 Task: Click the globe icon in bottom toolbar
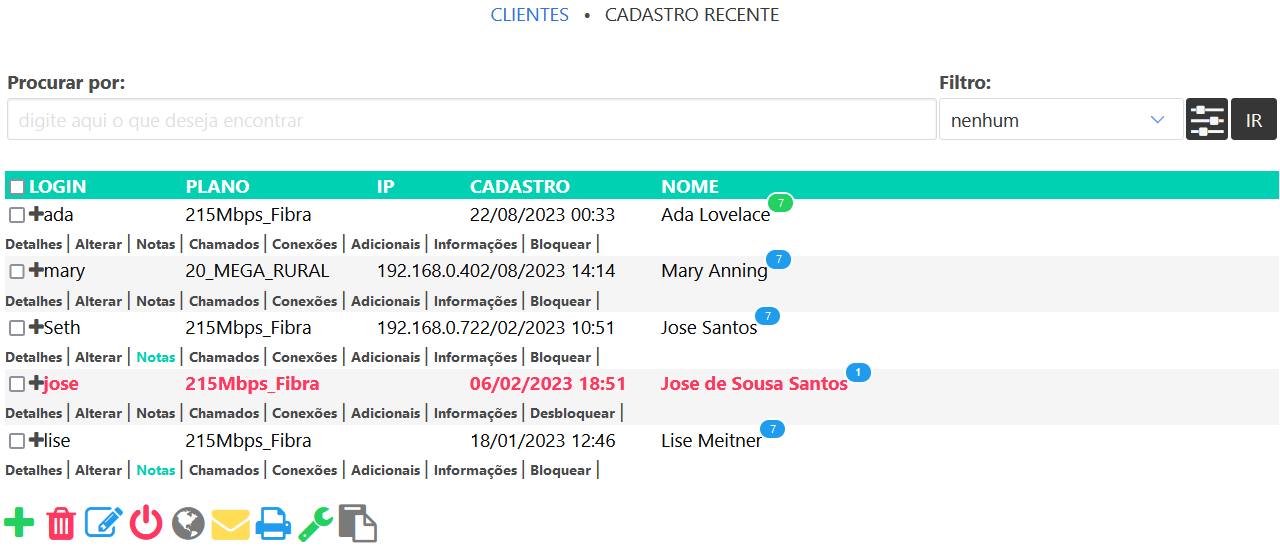188,523
